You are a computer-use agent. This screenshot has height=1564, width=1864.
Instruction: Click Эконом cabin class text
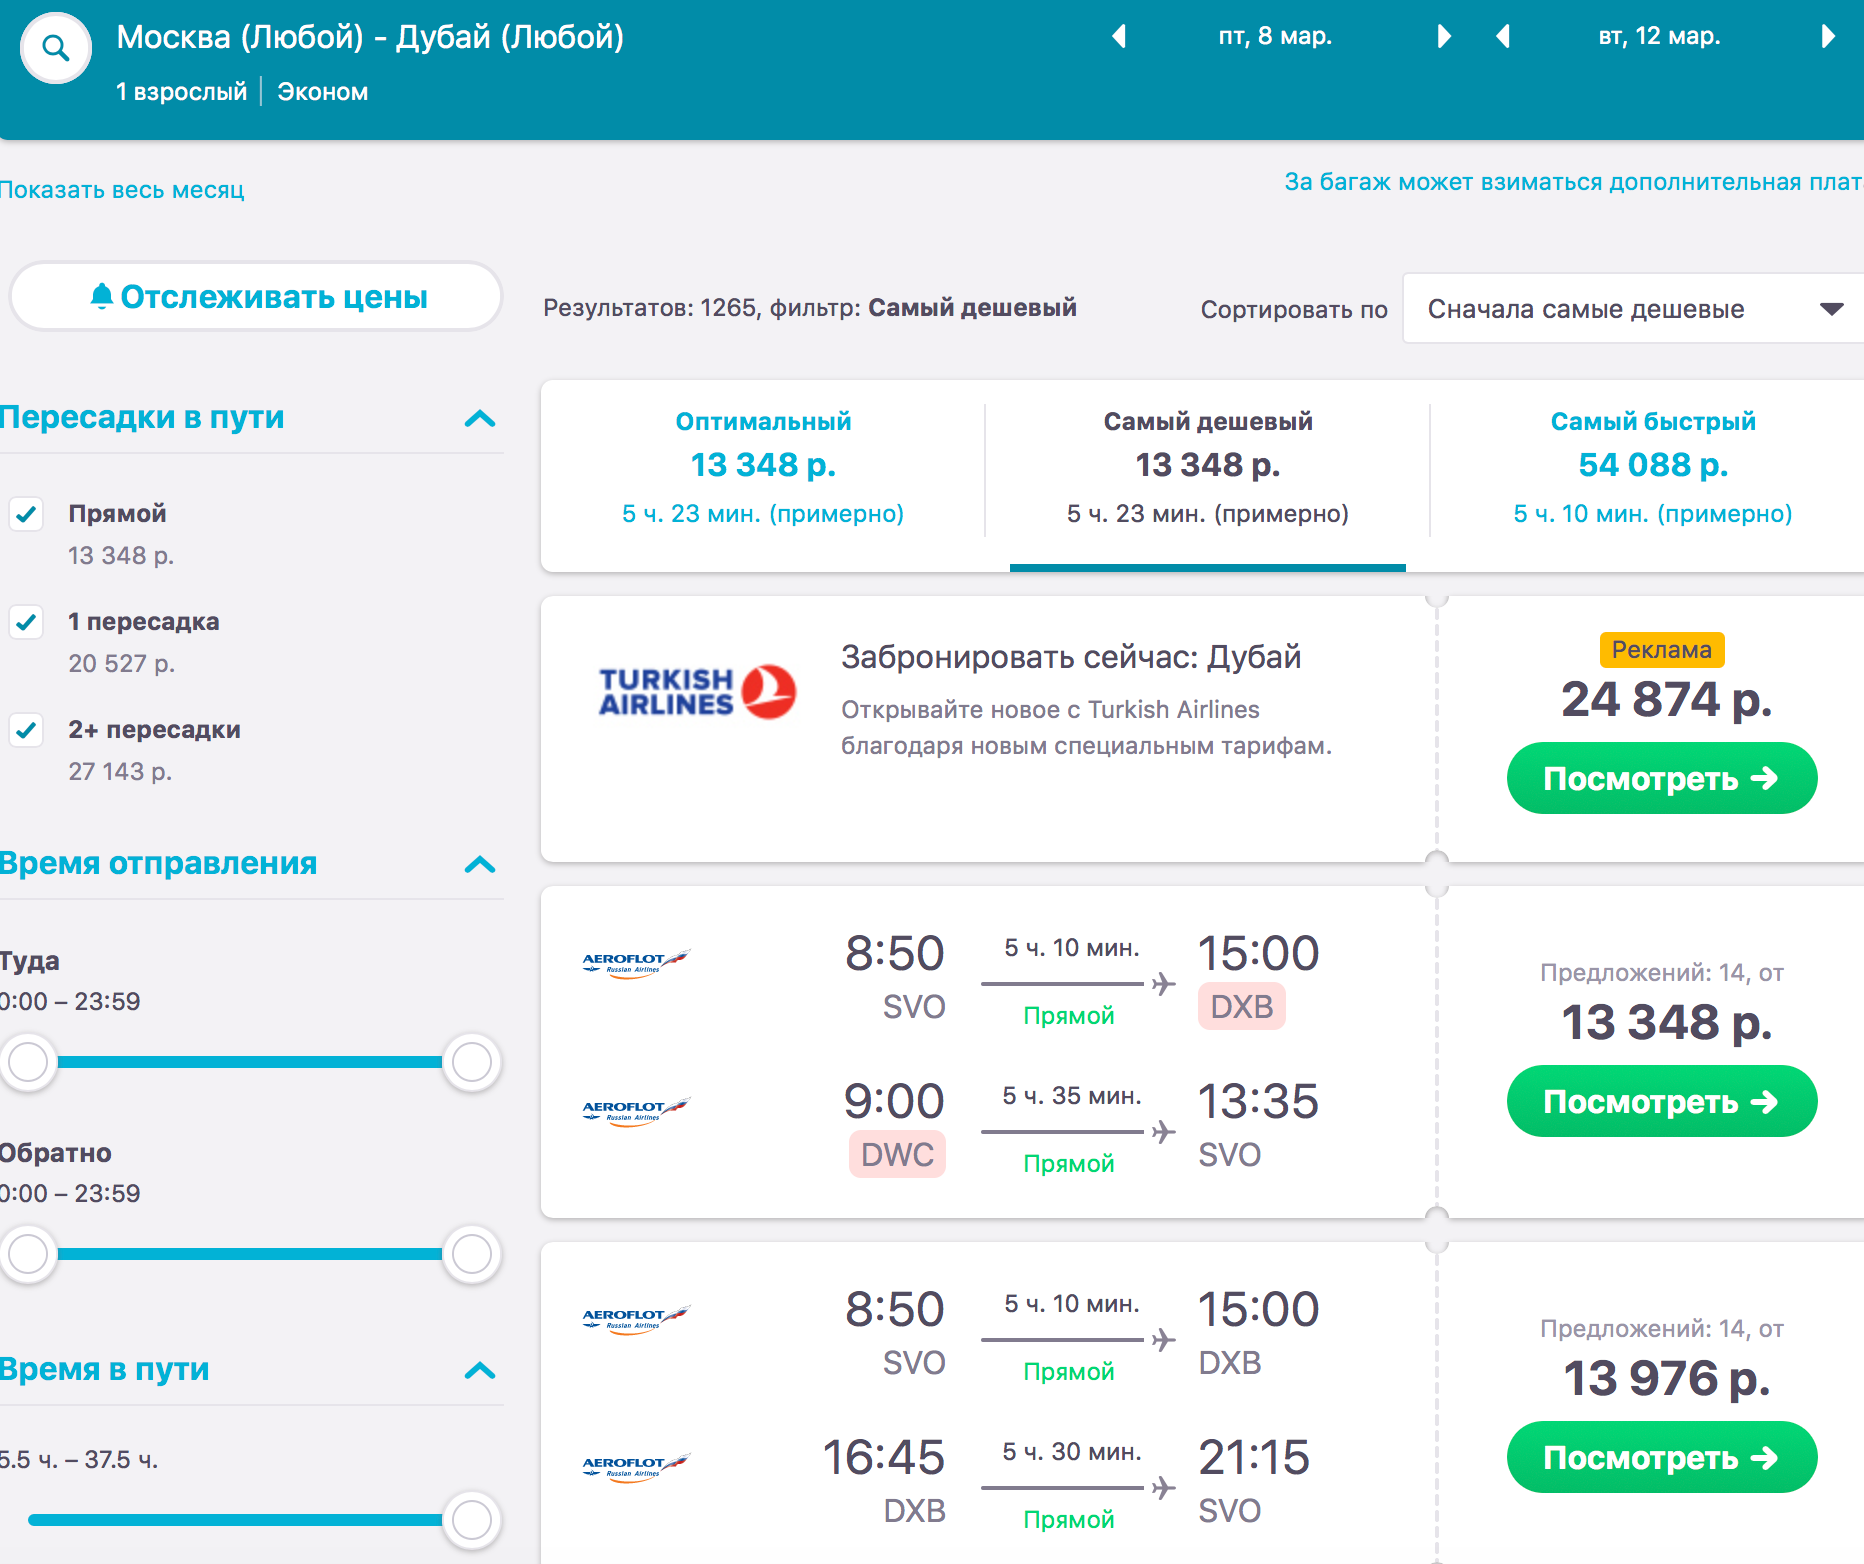pyautogui.click(x=322, y=92)
